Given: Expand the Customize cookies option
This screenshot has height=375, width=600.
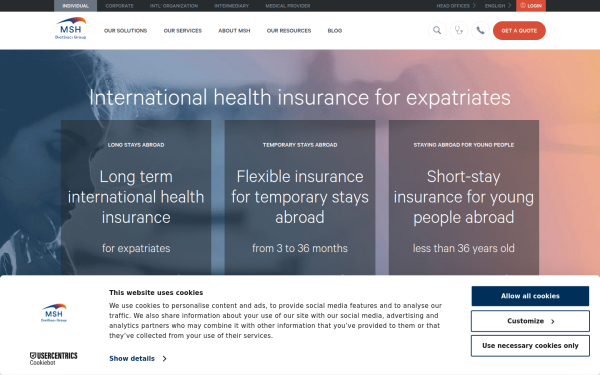Looking at the screenshot, I should (530, 321).
